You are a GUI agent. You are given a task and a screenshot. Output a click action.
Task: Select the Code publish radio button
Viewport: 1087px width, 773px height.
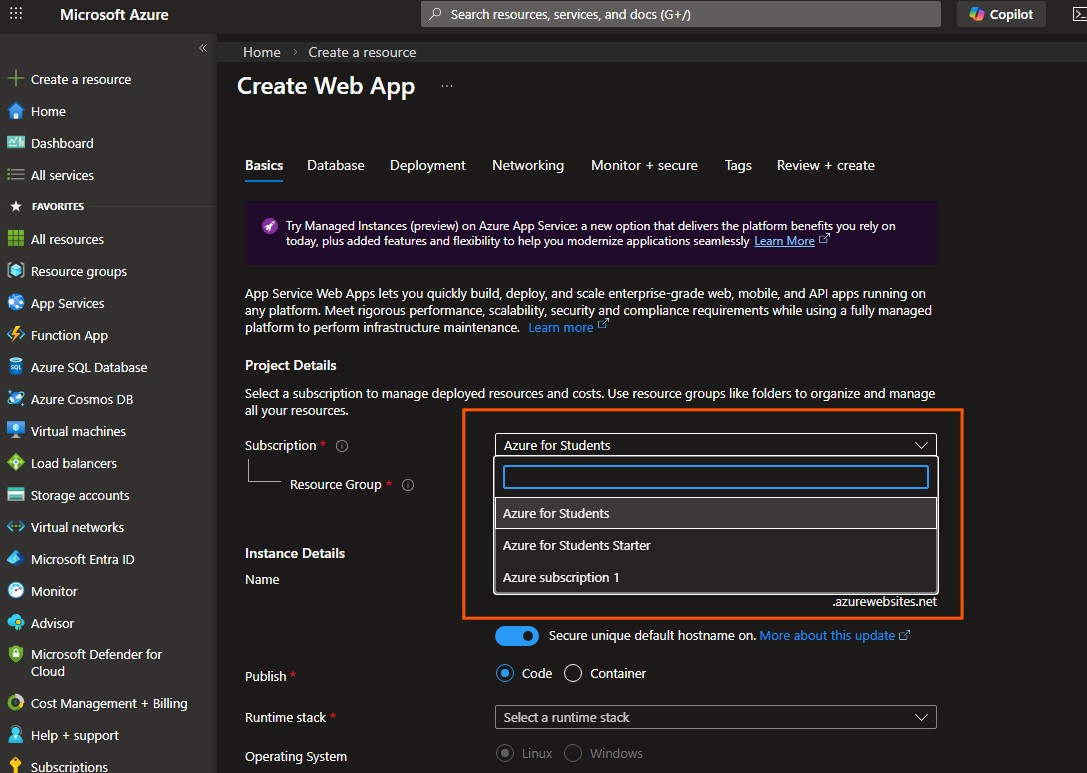tap(505, 673)
